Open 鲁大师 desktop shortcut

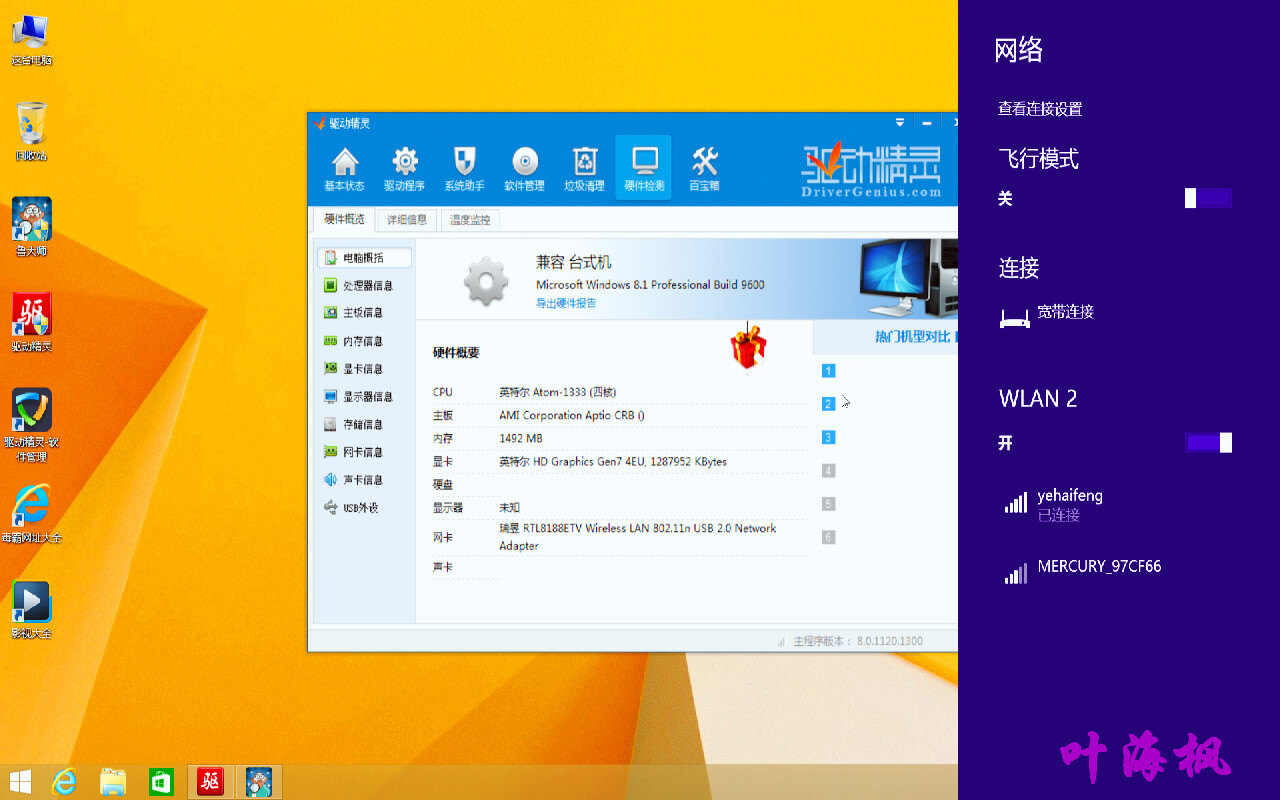pyautogui.click(x=31, y=227)
